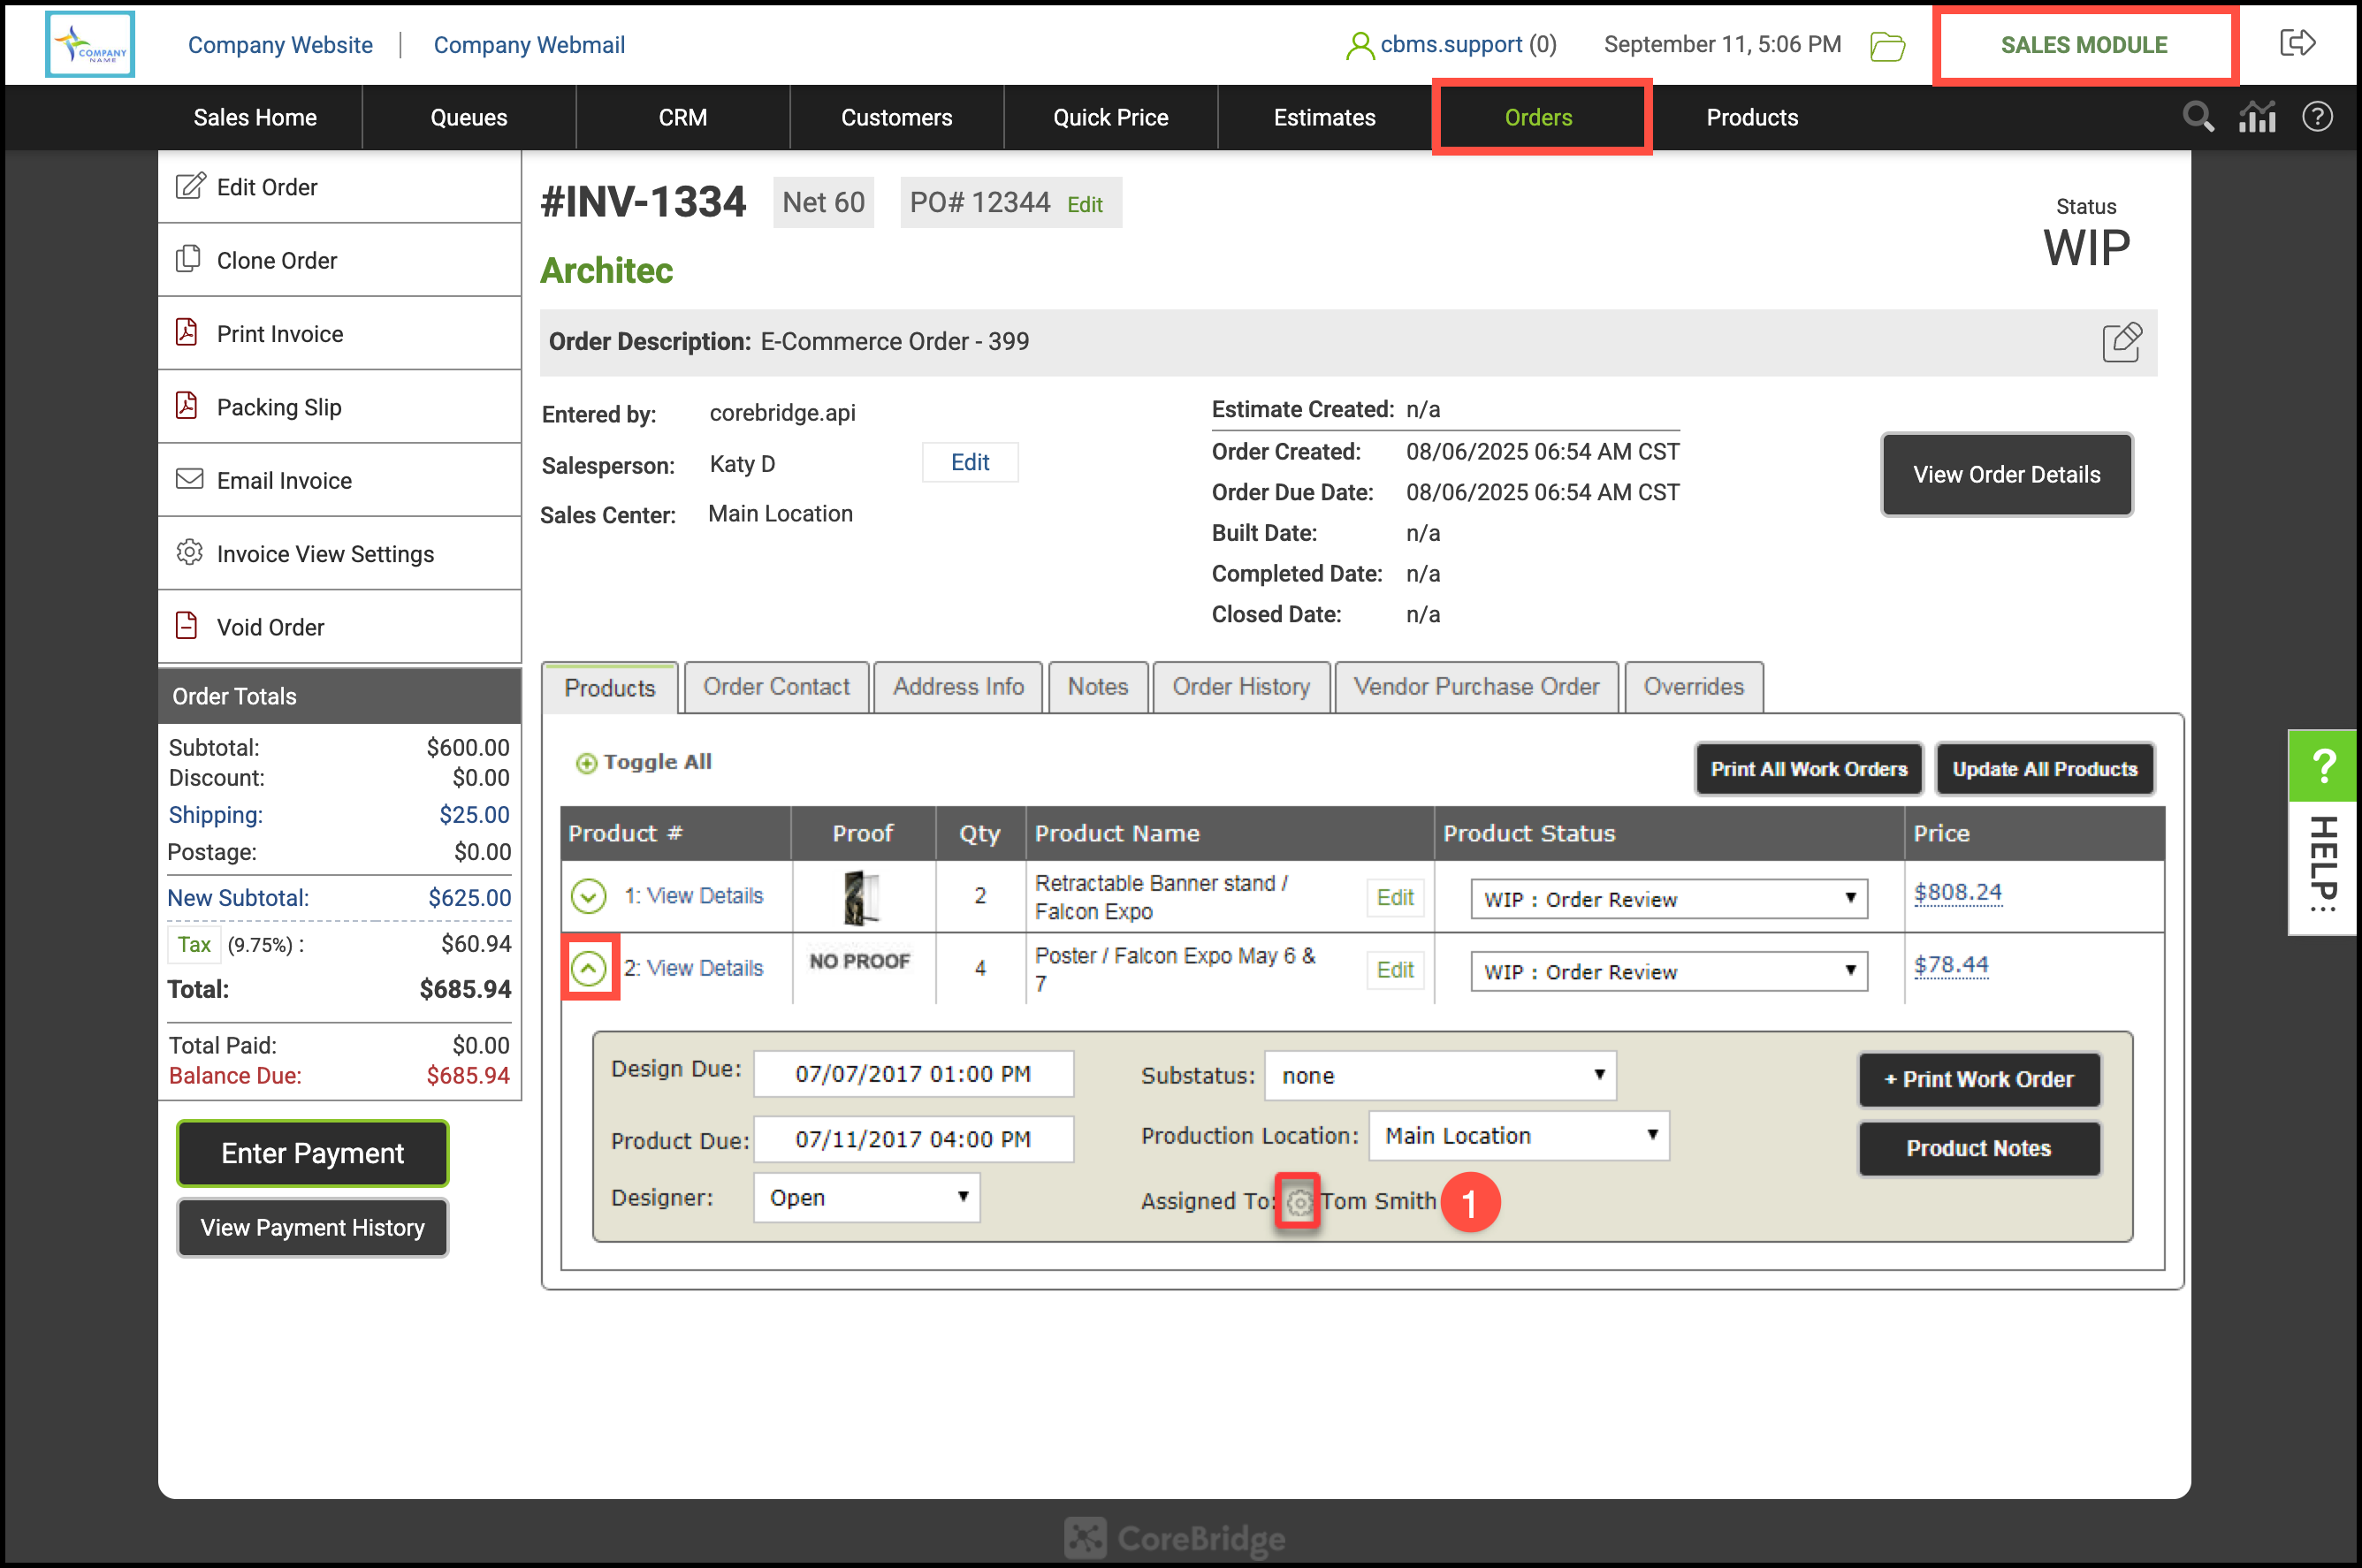Open the green folder icon

1887,45
